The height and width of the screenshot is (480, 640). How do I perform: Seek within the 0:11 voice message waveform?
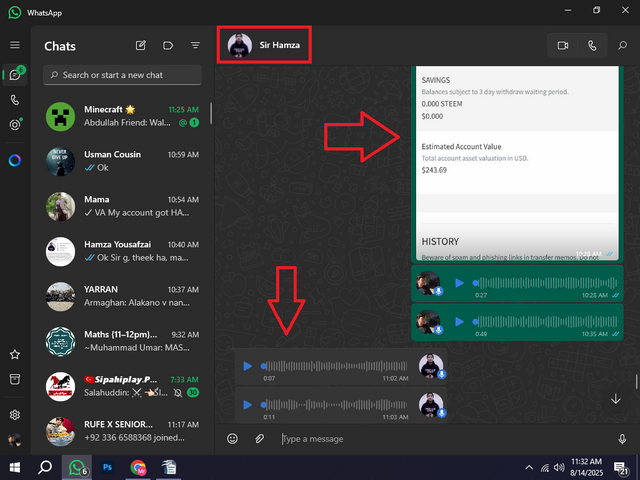point(334,404)
